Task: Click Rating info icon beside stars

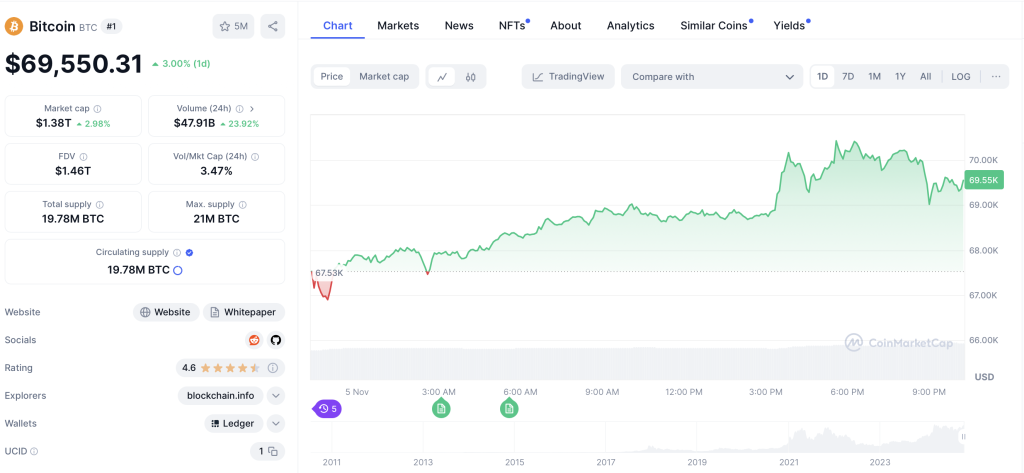Action: [273, 368]
